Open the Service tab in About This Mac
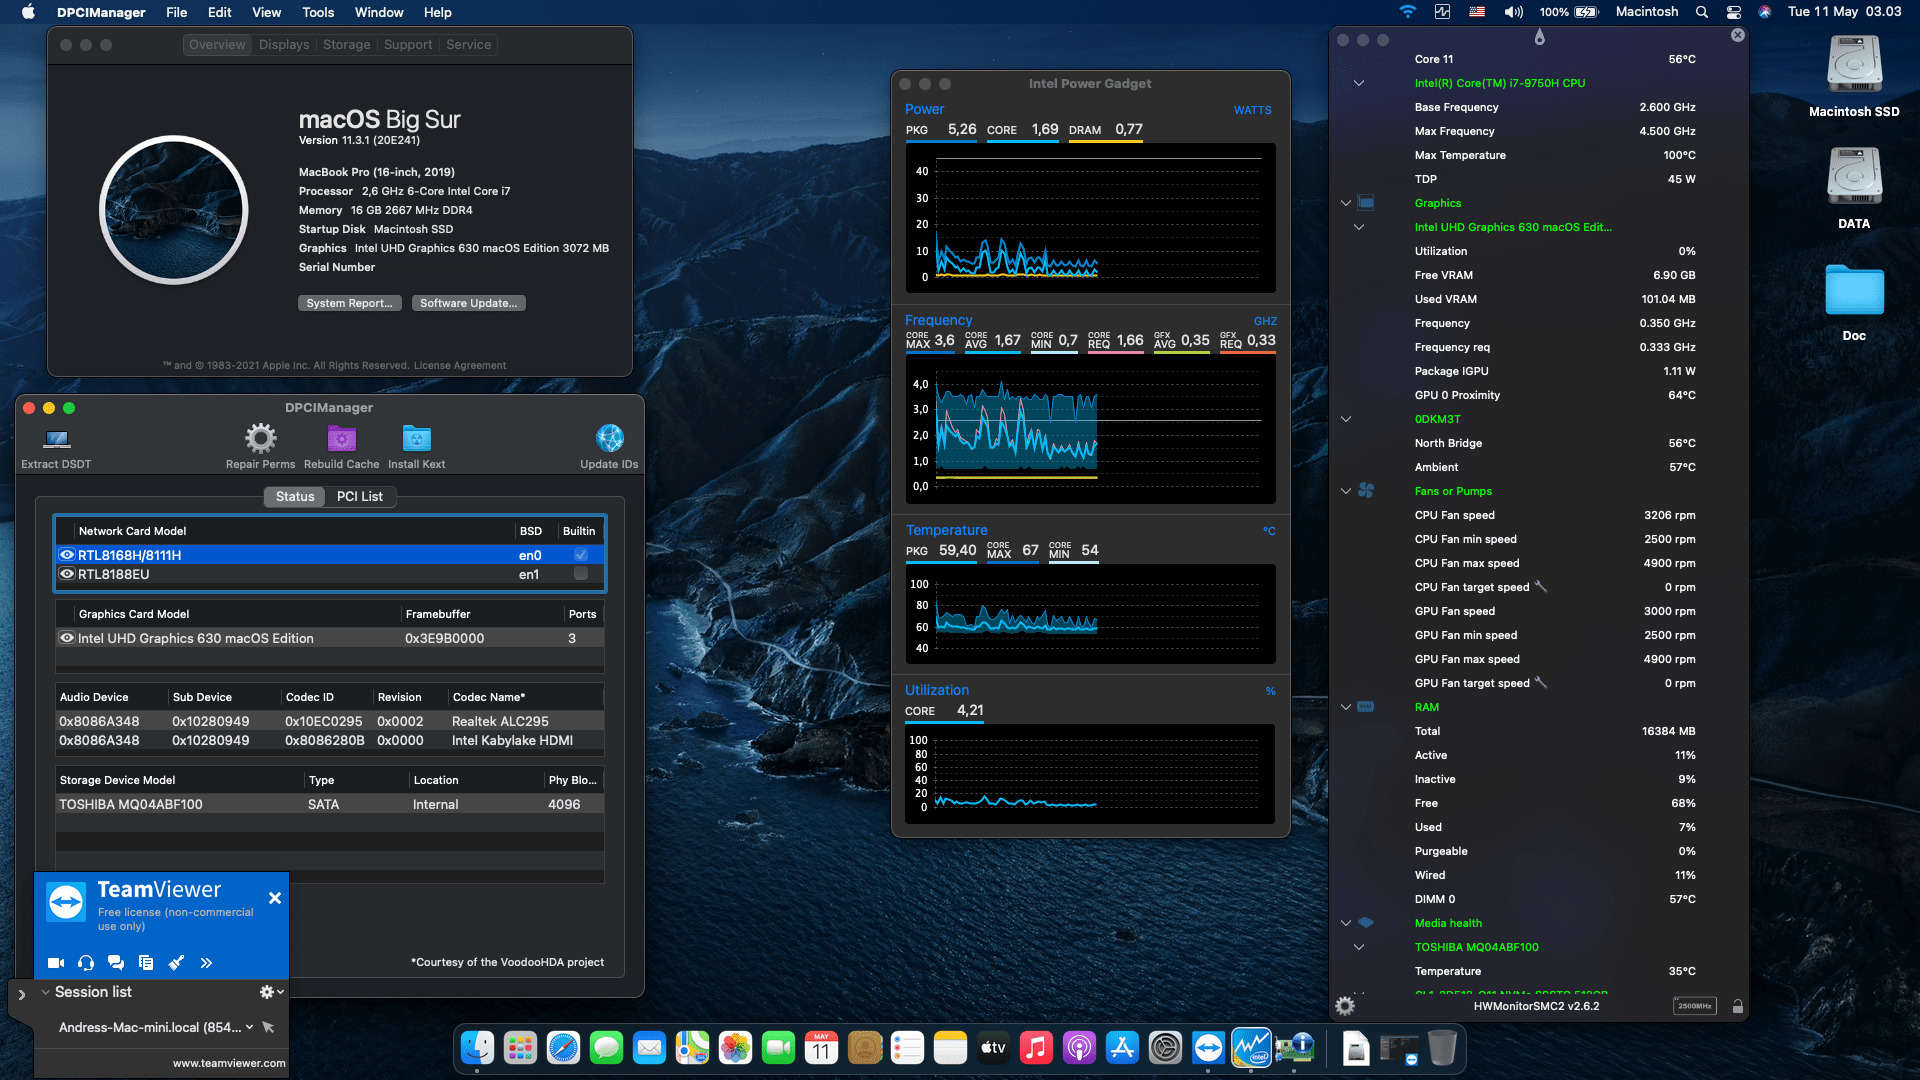The image size is (1920, 1080). pos(468,45)
